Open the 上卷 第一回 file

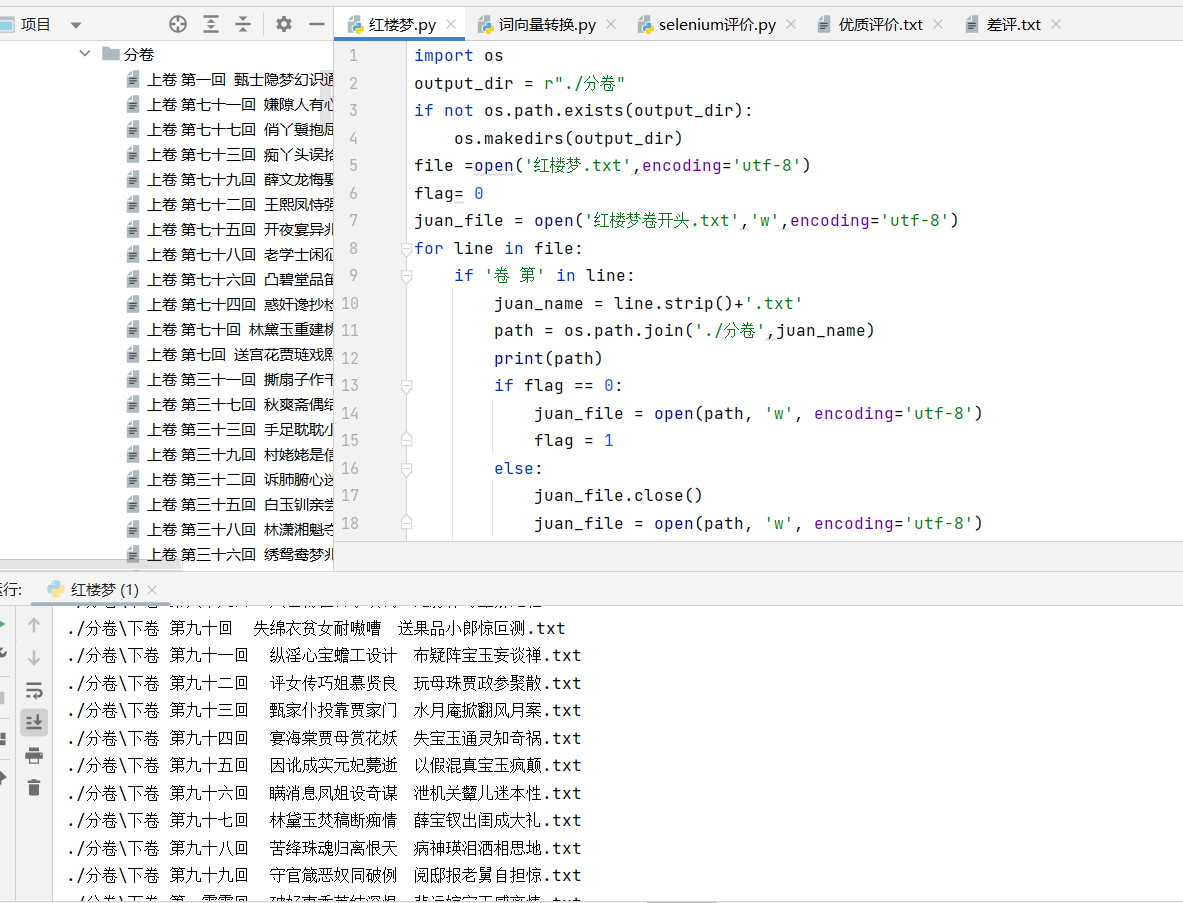[220, 79]
